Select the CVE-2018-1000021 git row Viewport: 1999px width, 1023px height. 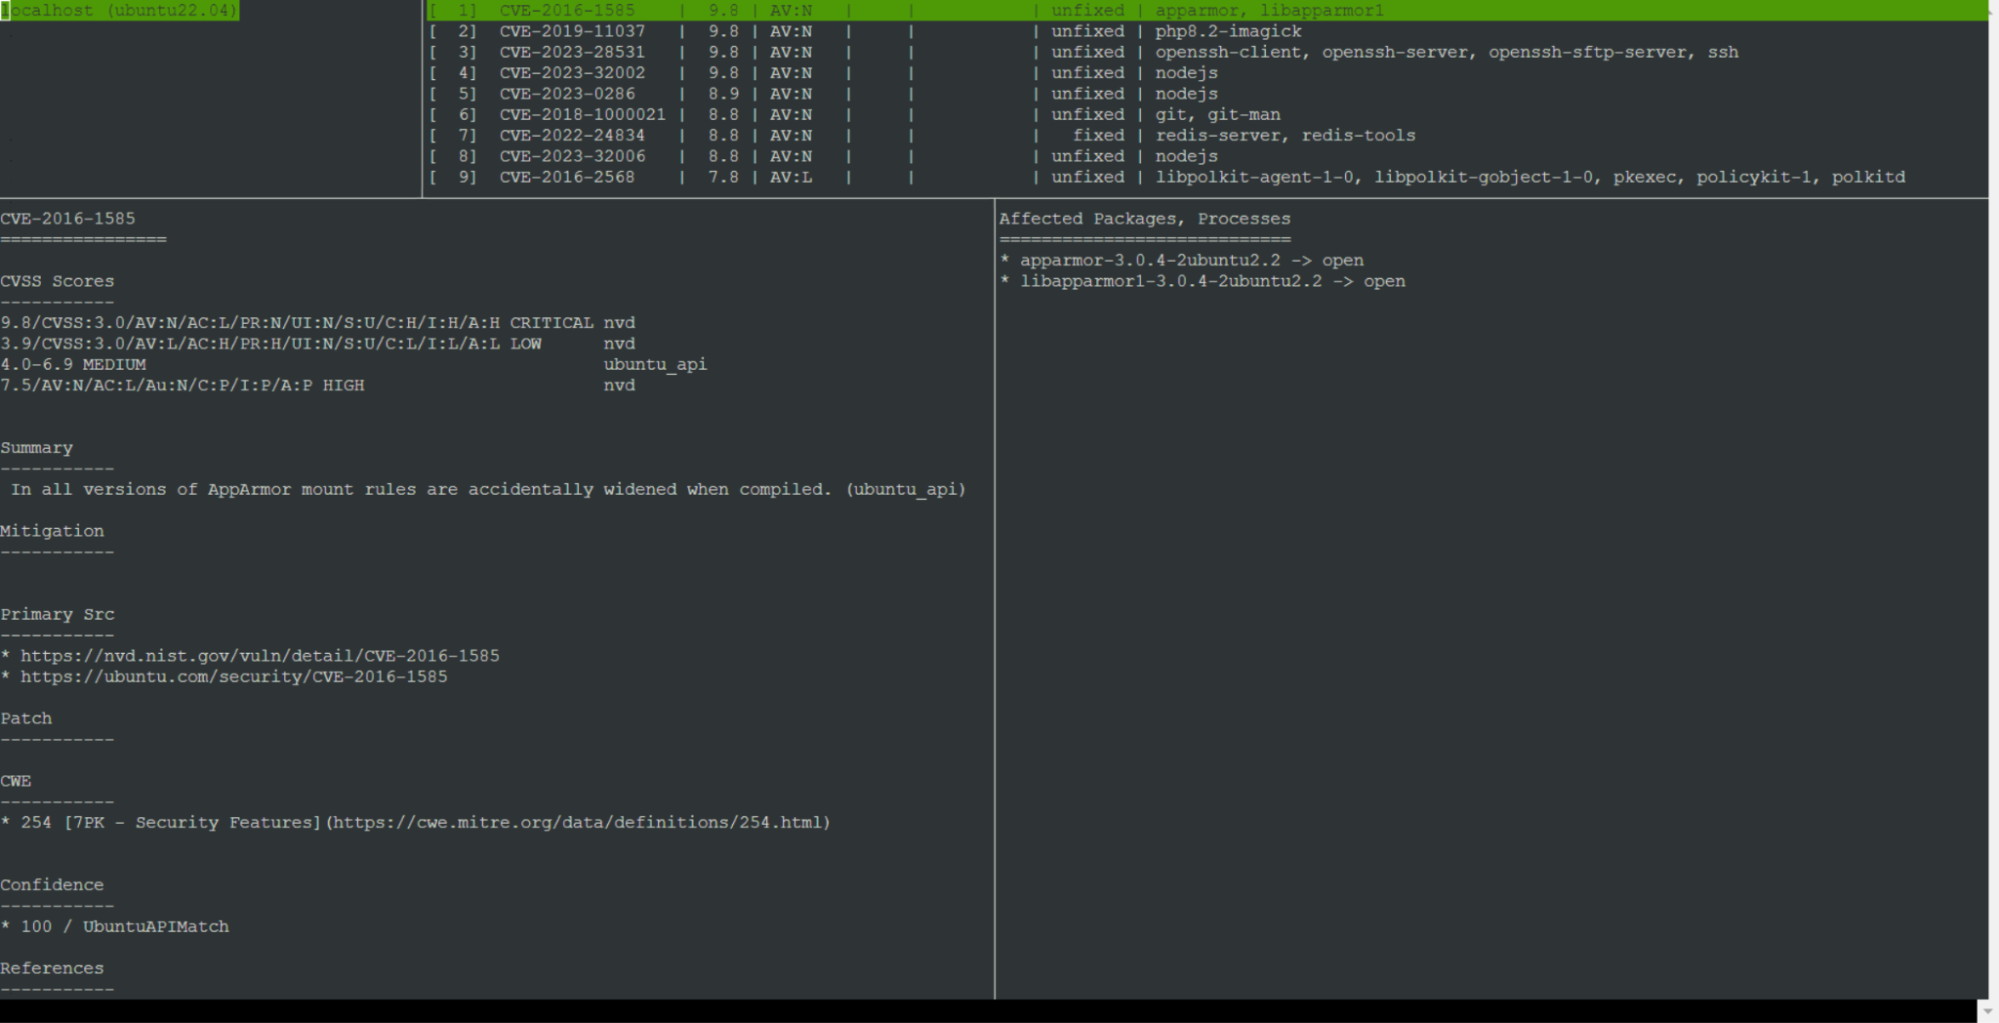click(582, 115)
